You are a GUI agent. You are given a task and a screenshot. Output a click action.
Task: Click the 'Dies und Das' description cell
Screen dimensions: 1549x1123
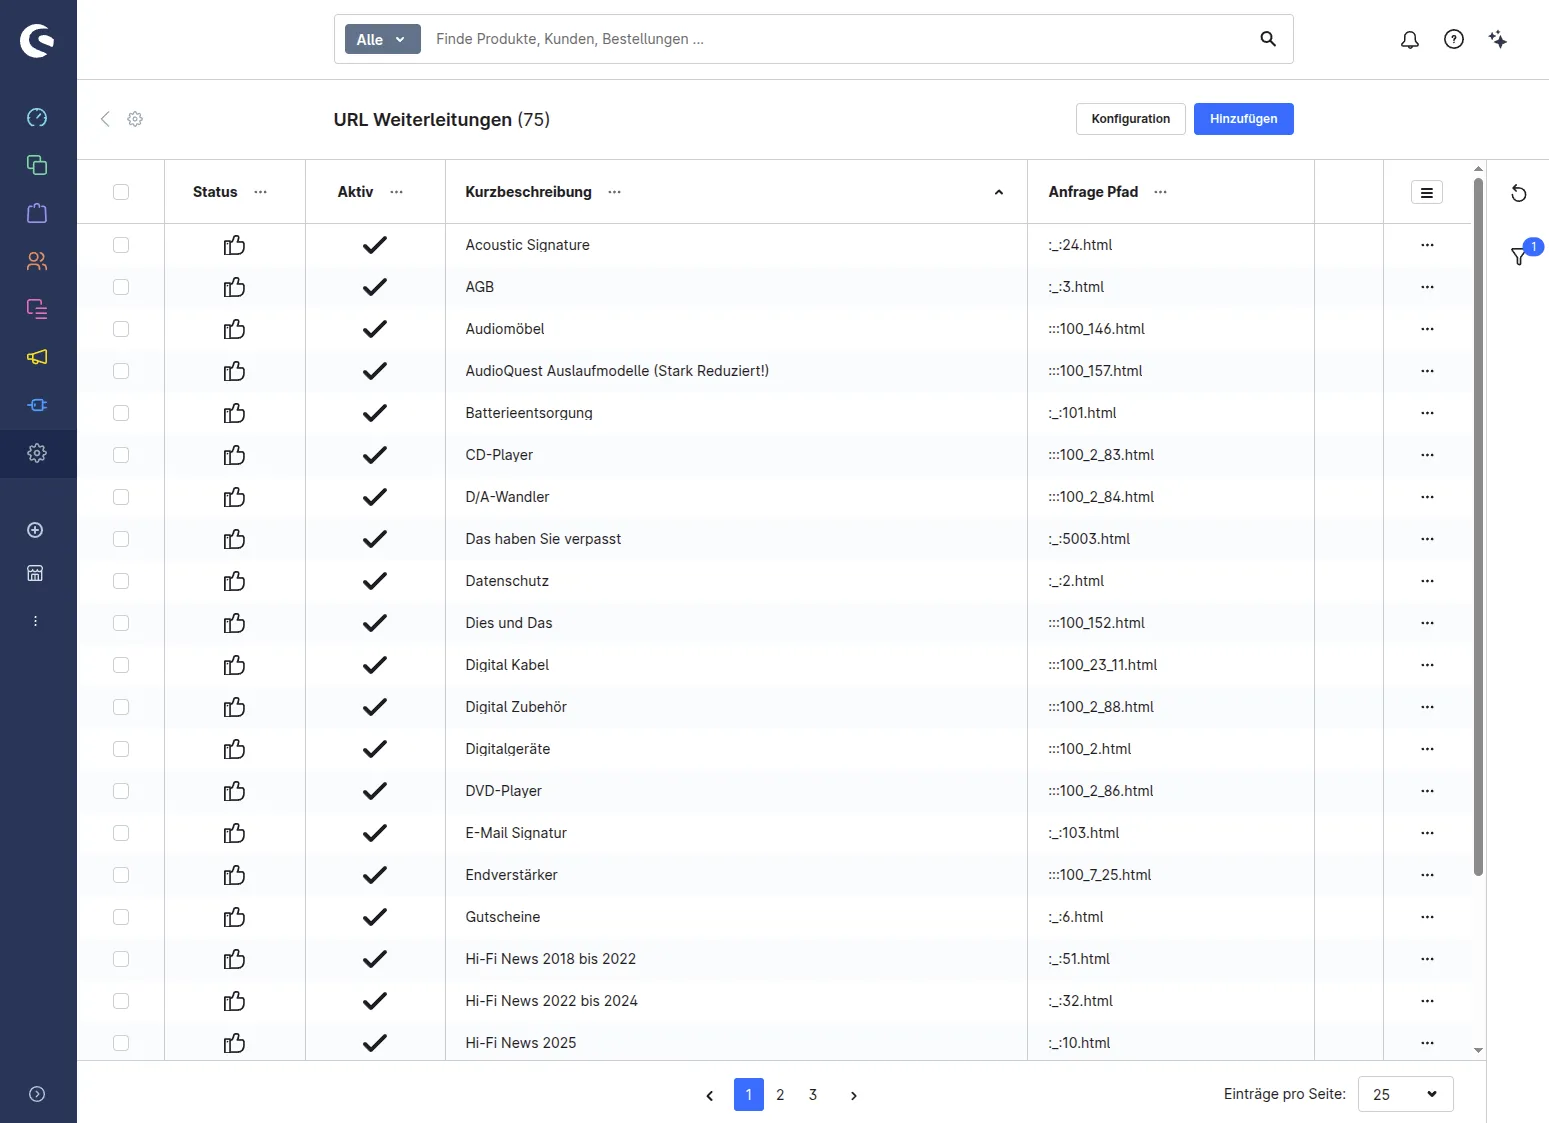coord(736,623)
